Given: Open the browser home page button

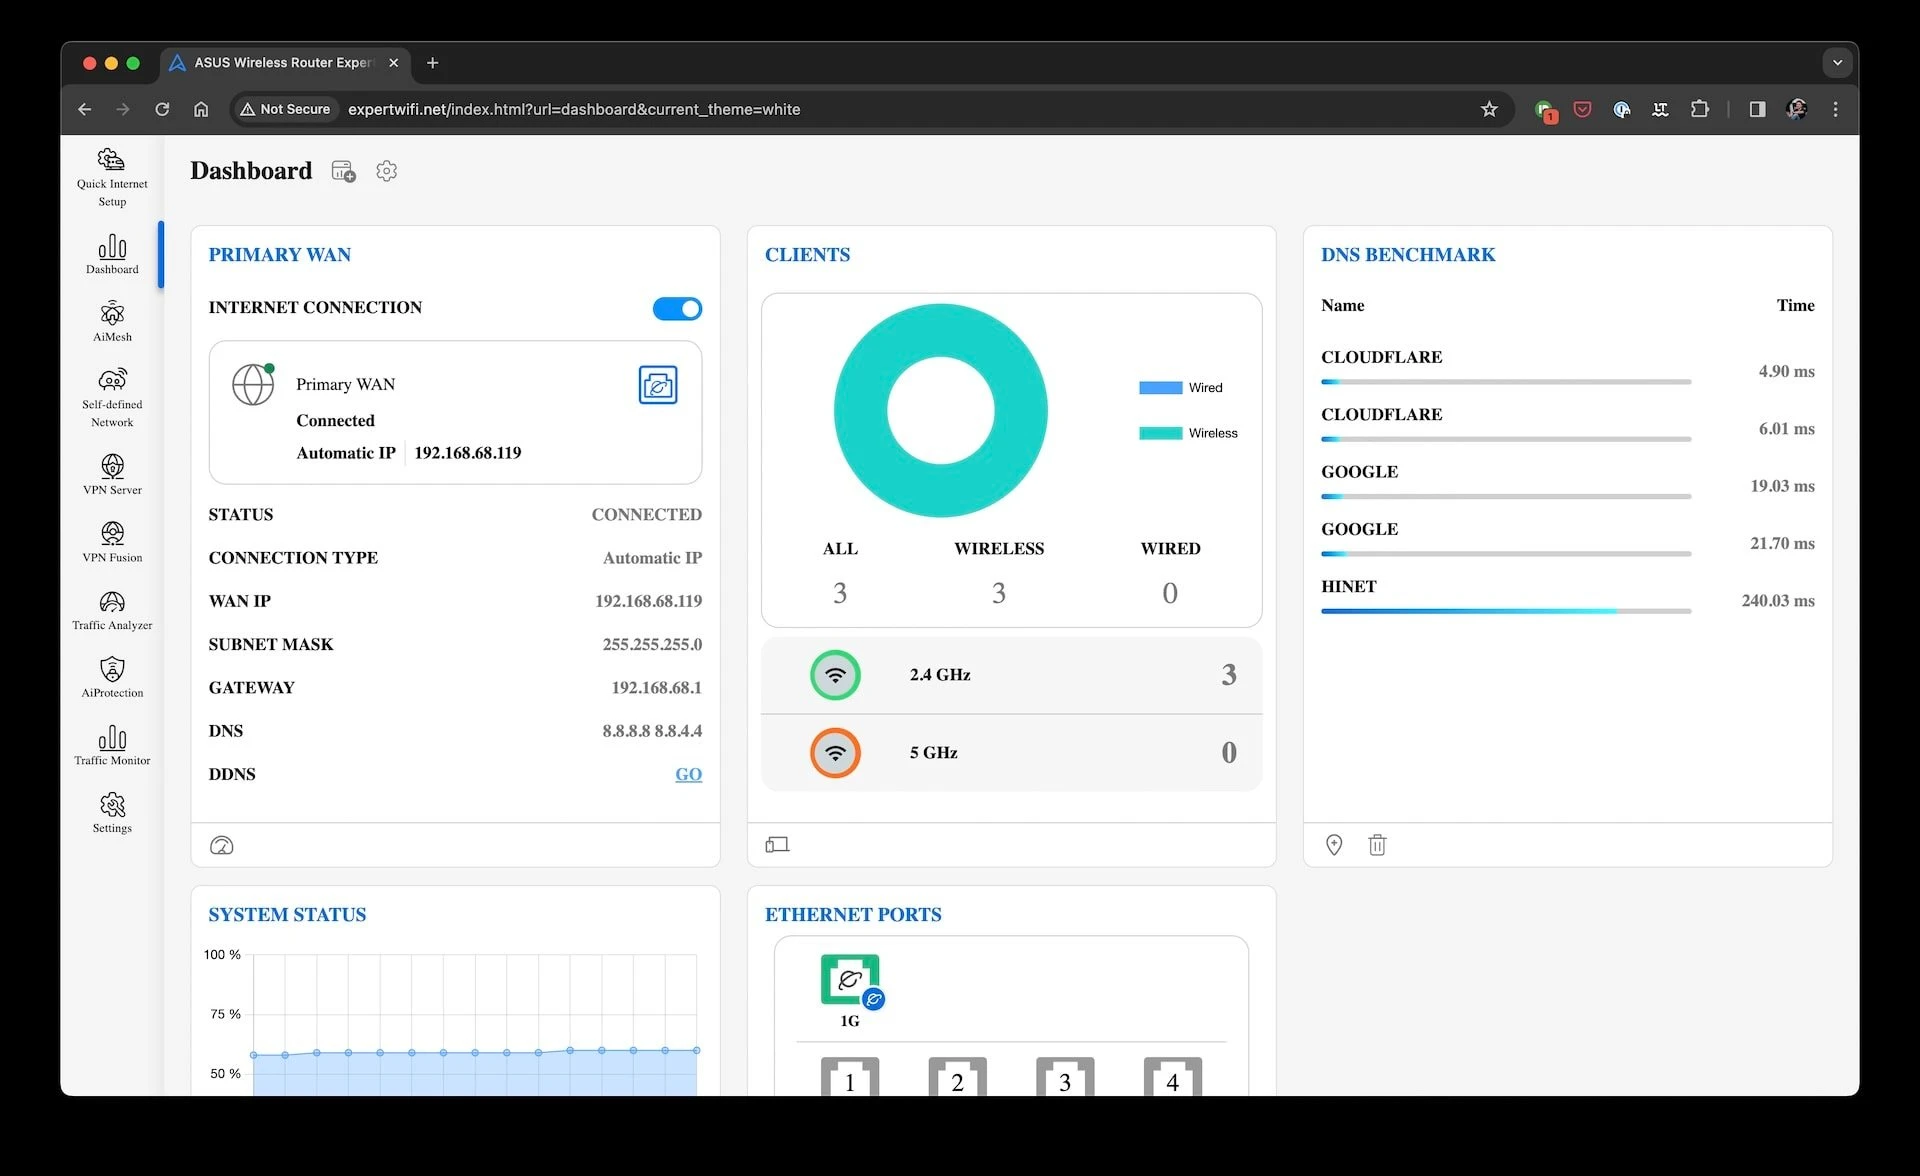Looking at the screenshot, I should pos(201,109).
